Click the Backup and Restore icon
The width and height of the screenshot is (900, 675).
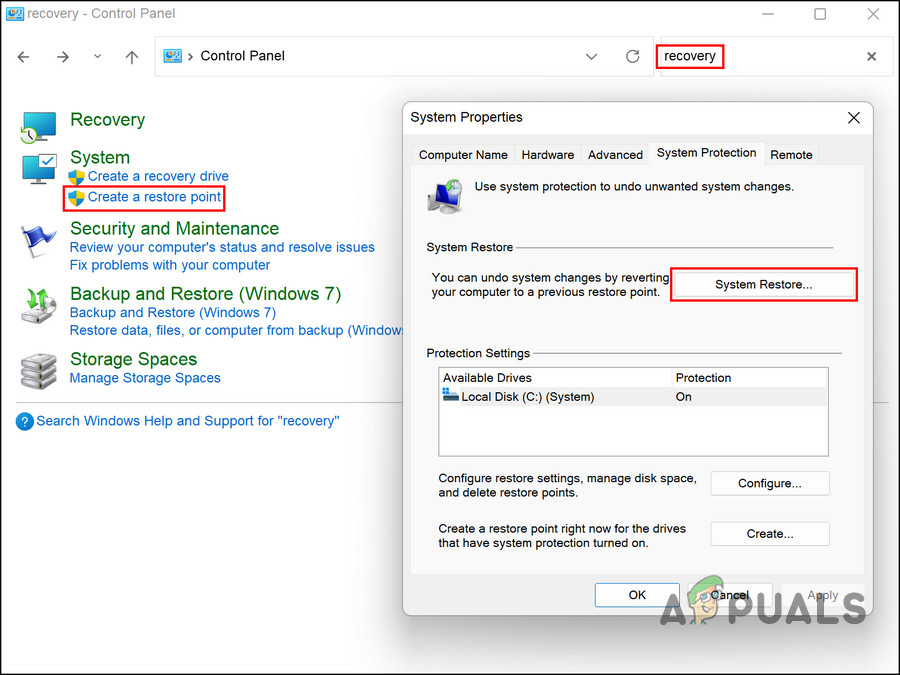pos(38,307)
